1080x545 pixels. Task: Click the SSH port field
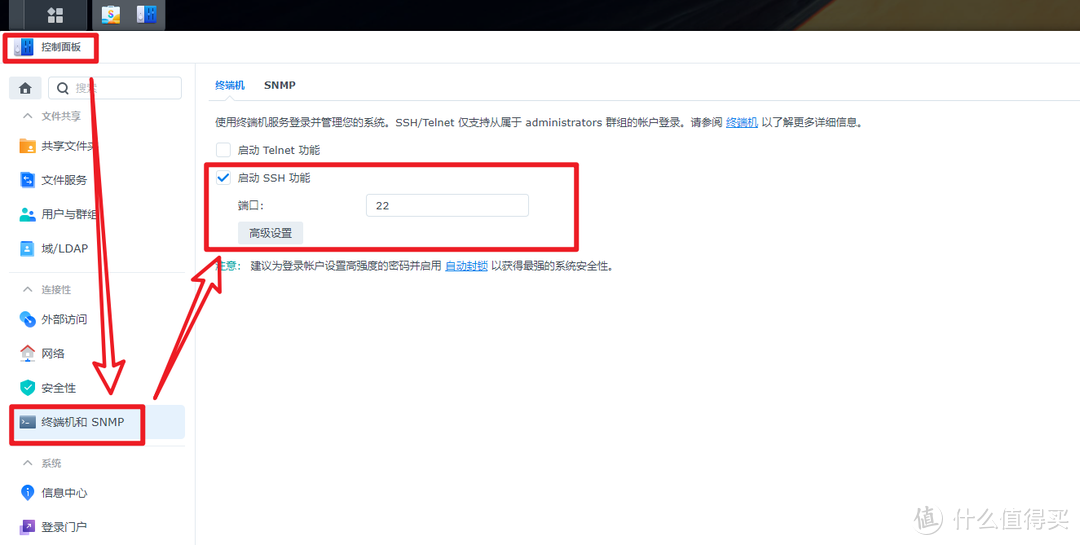point(447,205)
